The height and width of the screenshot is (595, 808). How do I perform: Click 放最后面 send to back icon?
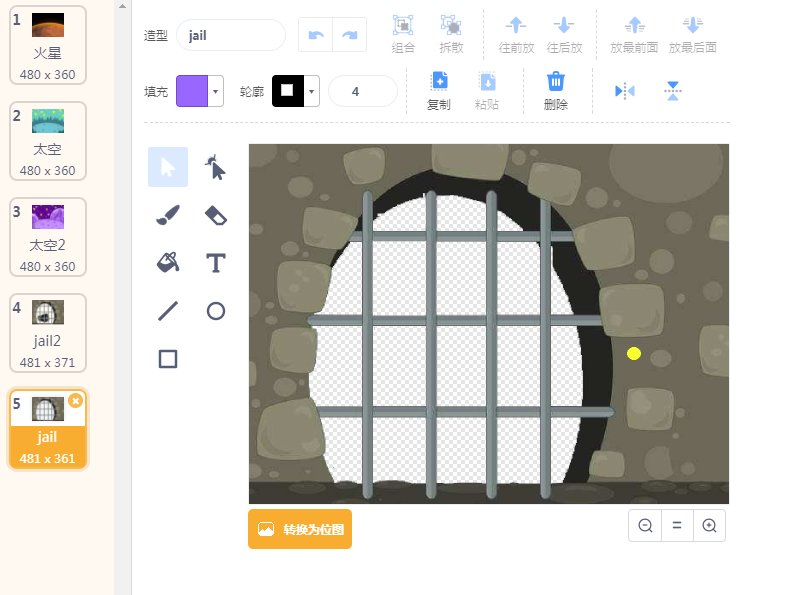point(693,25)
